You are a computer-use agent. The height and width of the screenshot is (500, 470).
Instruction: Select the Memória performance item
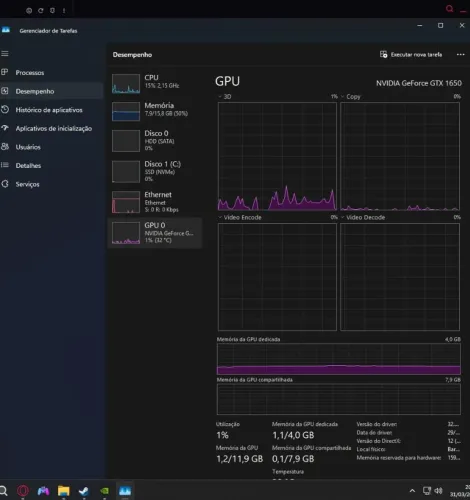pyautogui.click(x=155, y=111)
